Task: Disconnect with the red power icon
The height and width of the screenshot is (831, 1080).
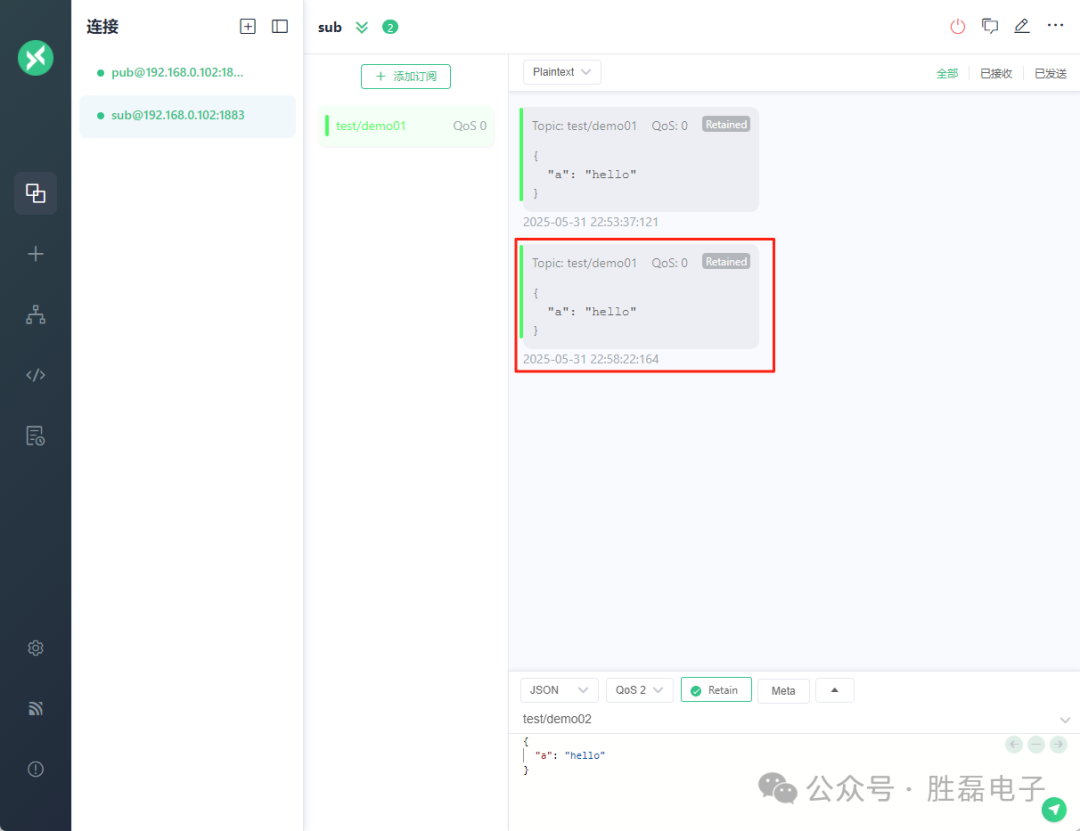Action: pos(957,26)
